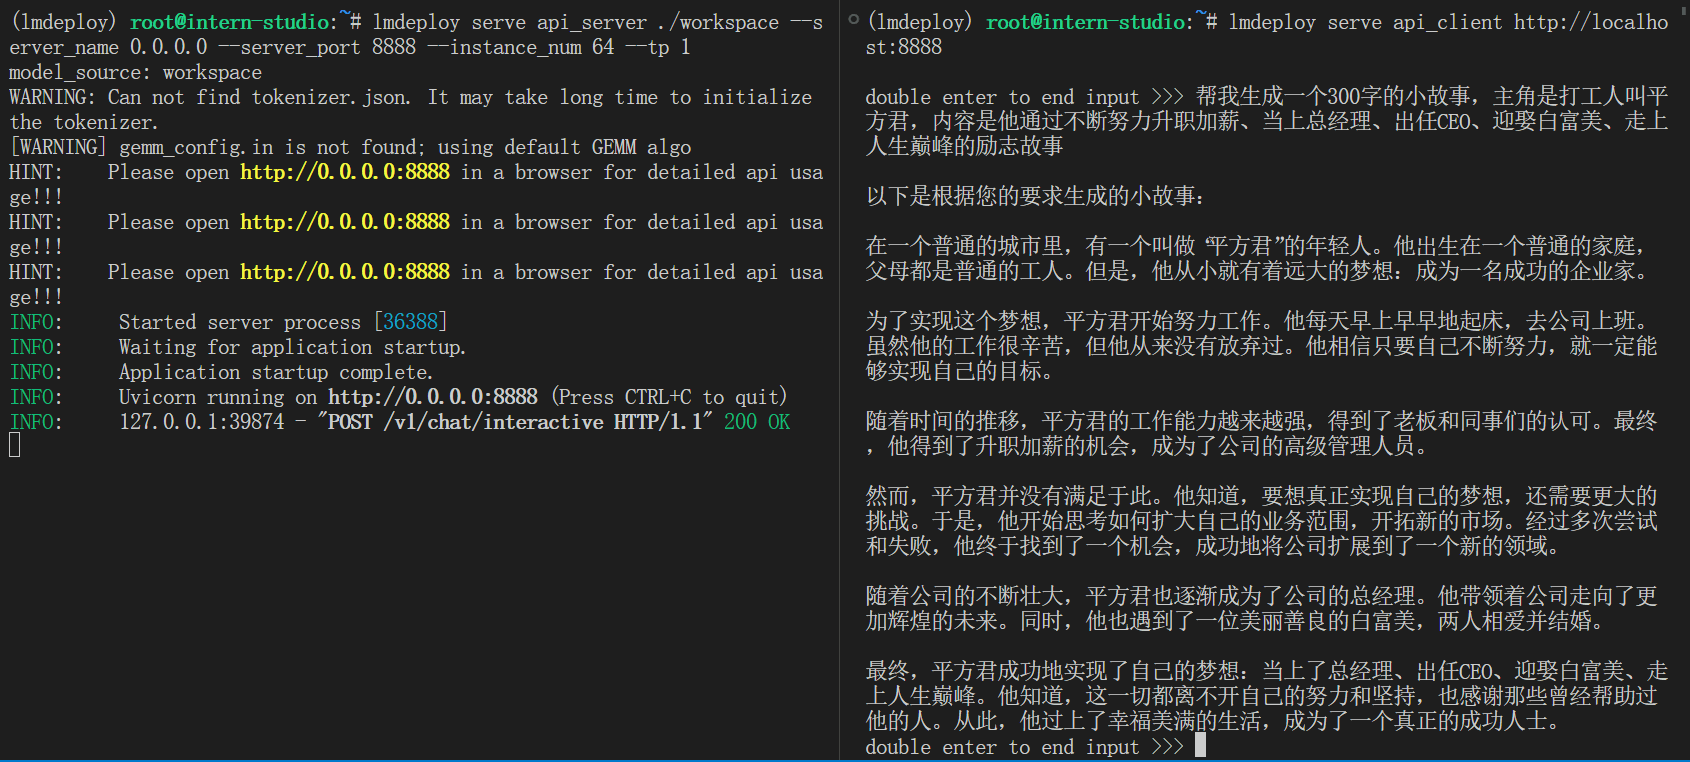Click the server process ID 36388
1690x762 pixels.
(x=410, y=322)
